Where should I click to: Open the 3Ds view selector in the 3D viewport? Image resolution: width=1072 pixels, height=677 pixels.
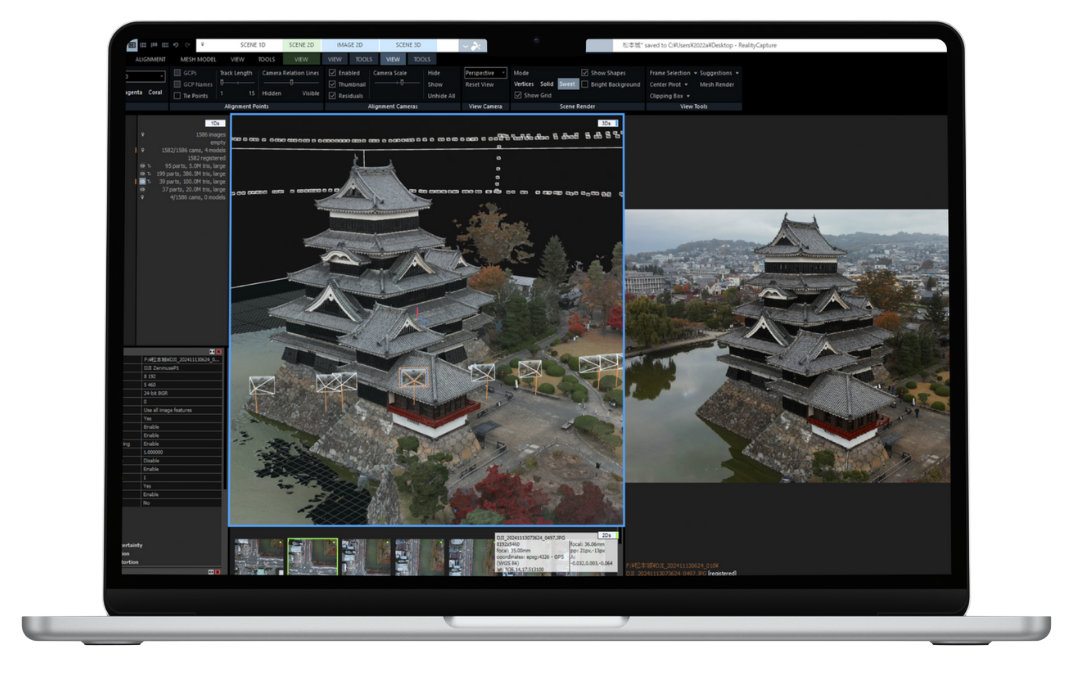pos(608,123)
